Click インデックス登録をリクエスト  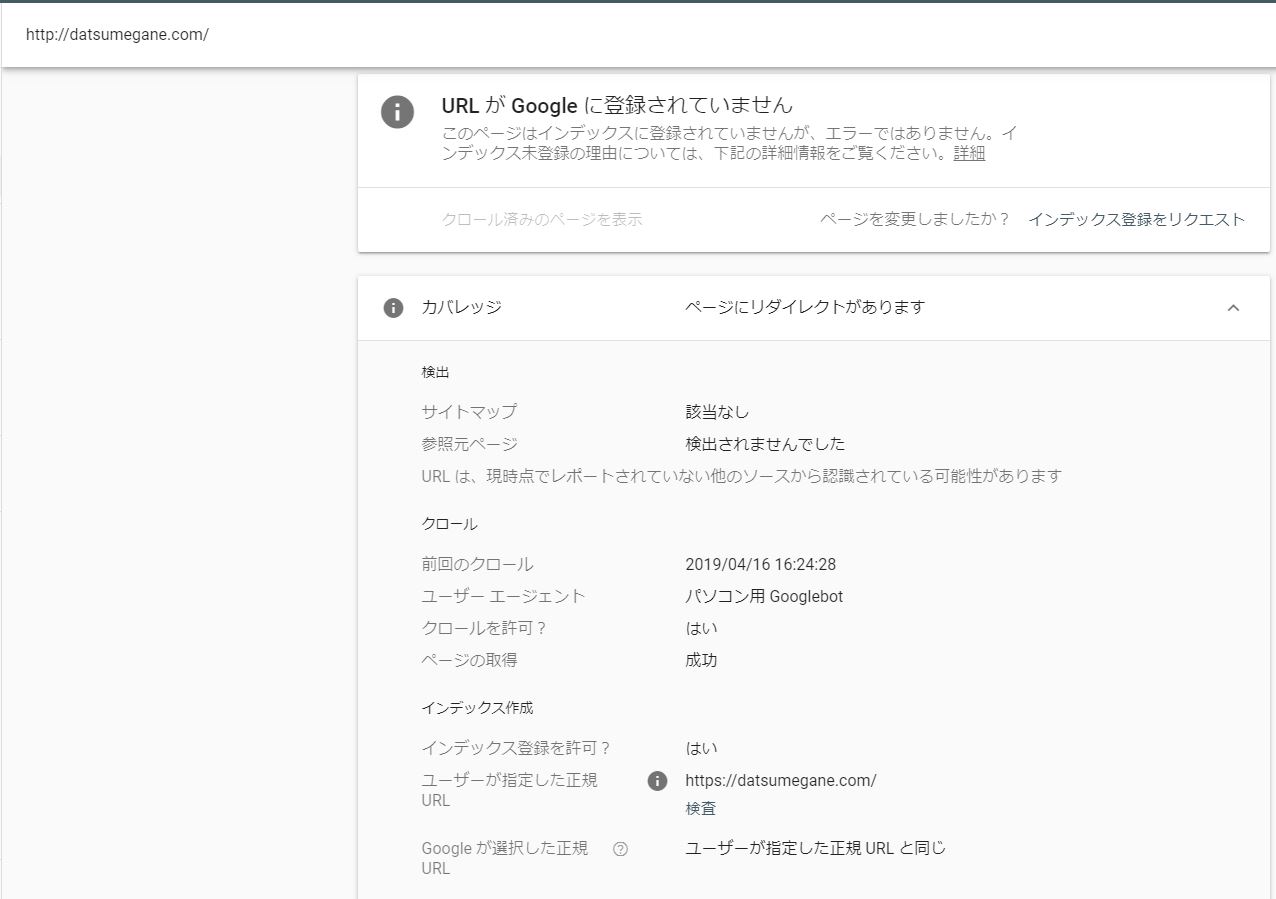click(x=1137, y=219)
